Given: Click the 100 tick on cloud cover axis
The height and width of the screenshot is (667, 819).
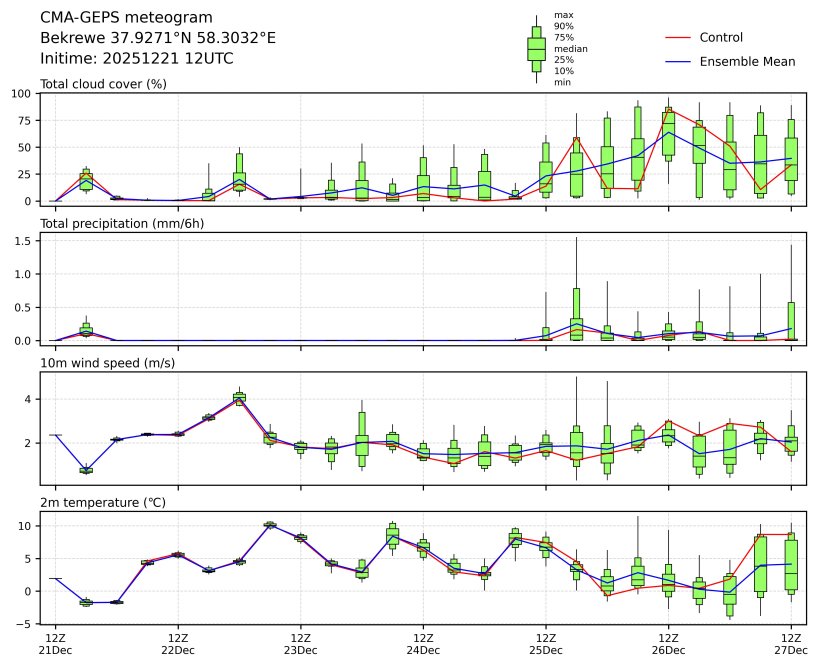Looking at the screenshot, I should coord(23,93).
